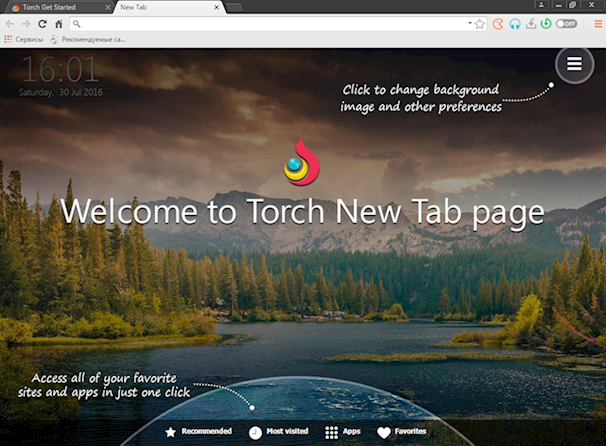Click the 16:01 clock display
The image size is (606, 446).
(61, 70)
